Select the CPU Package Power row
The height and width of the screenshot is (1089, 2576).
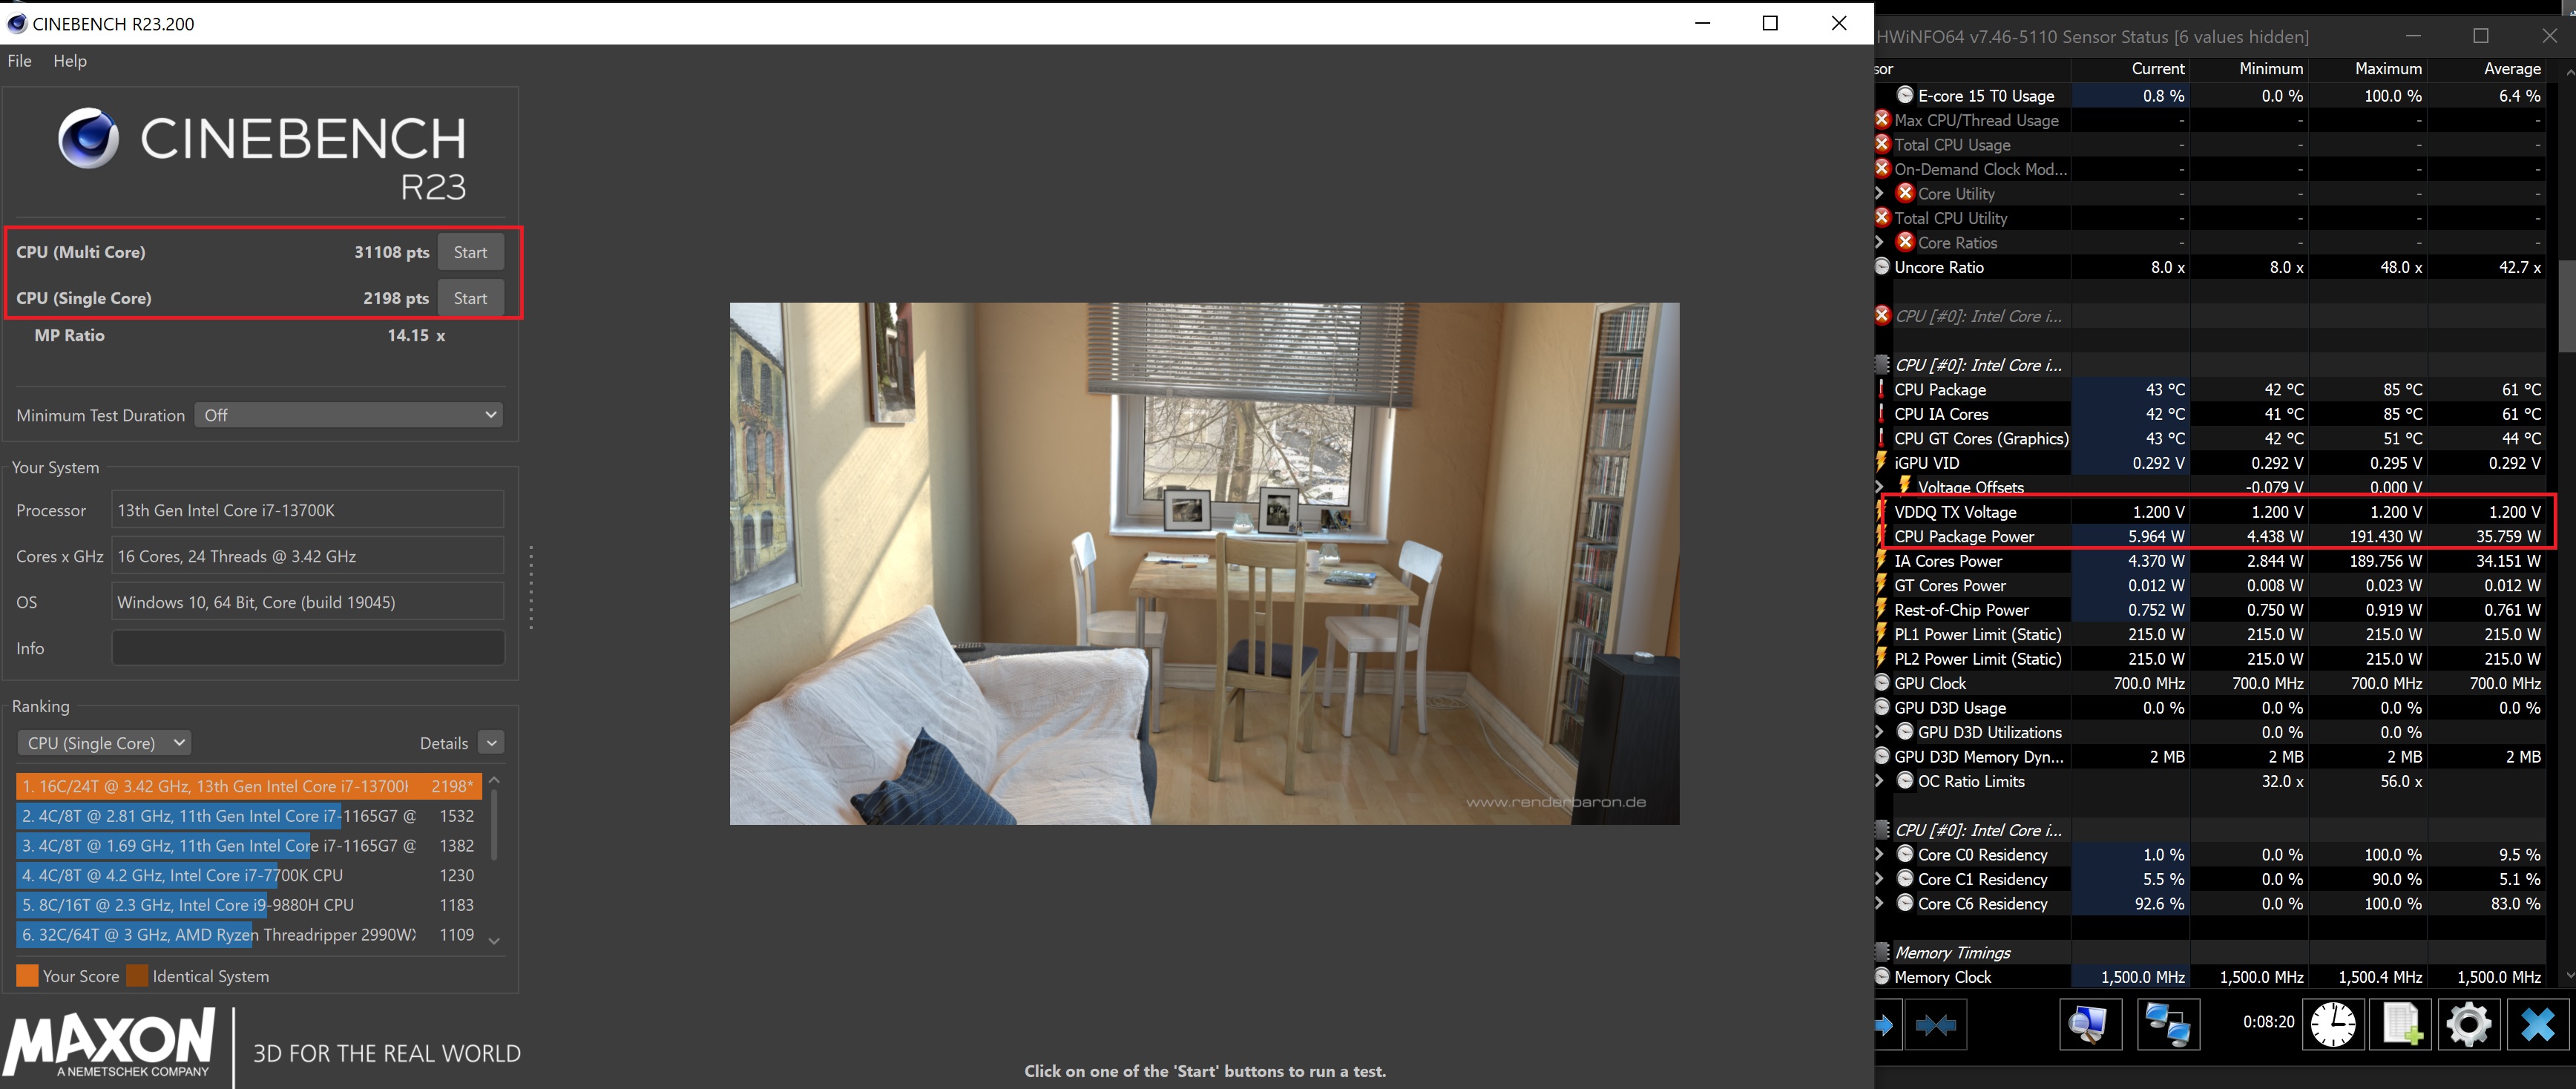click(x=2211, y=536)
